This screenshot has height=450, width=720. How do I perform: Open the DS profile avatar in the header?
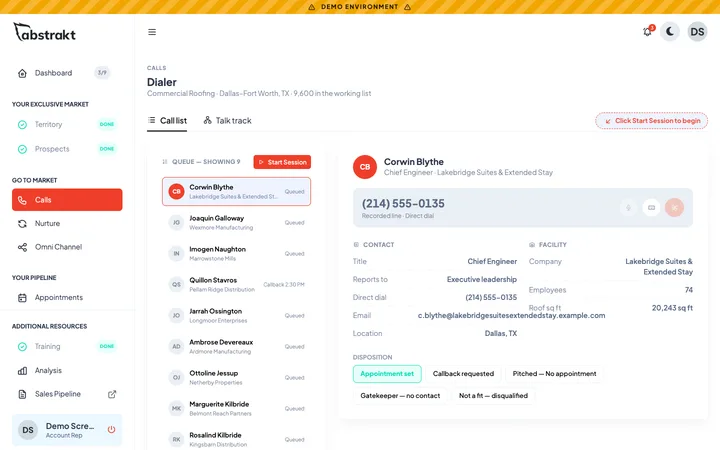click(697, 32)
